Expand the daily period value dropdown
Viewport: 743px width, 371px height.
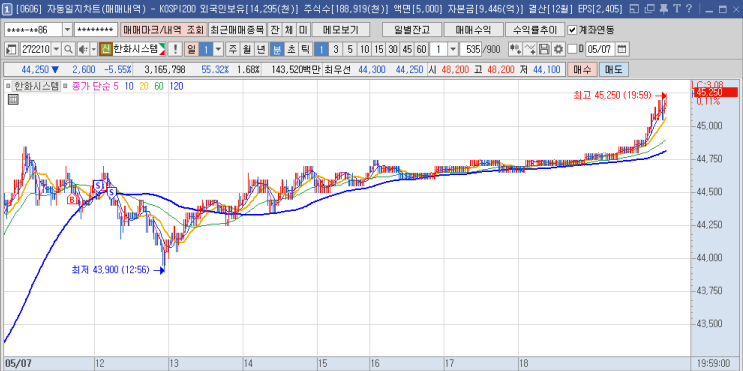(218, 49)
